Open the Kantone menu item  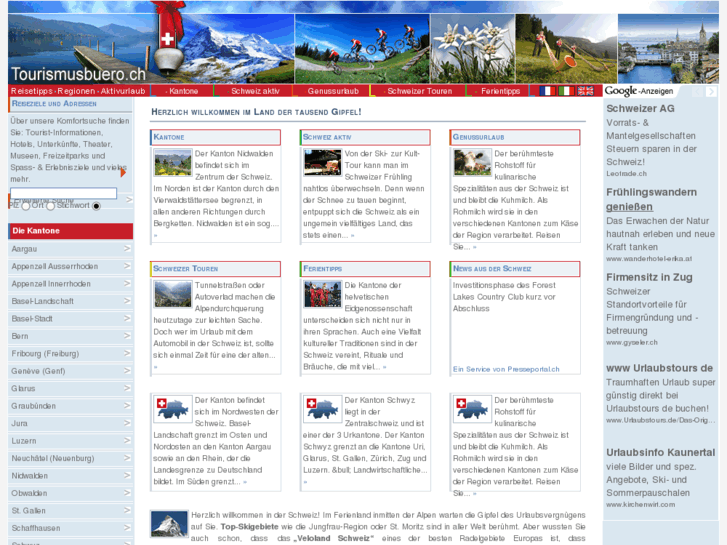(x=183, y=91)
